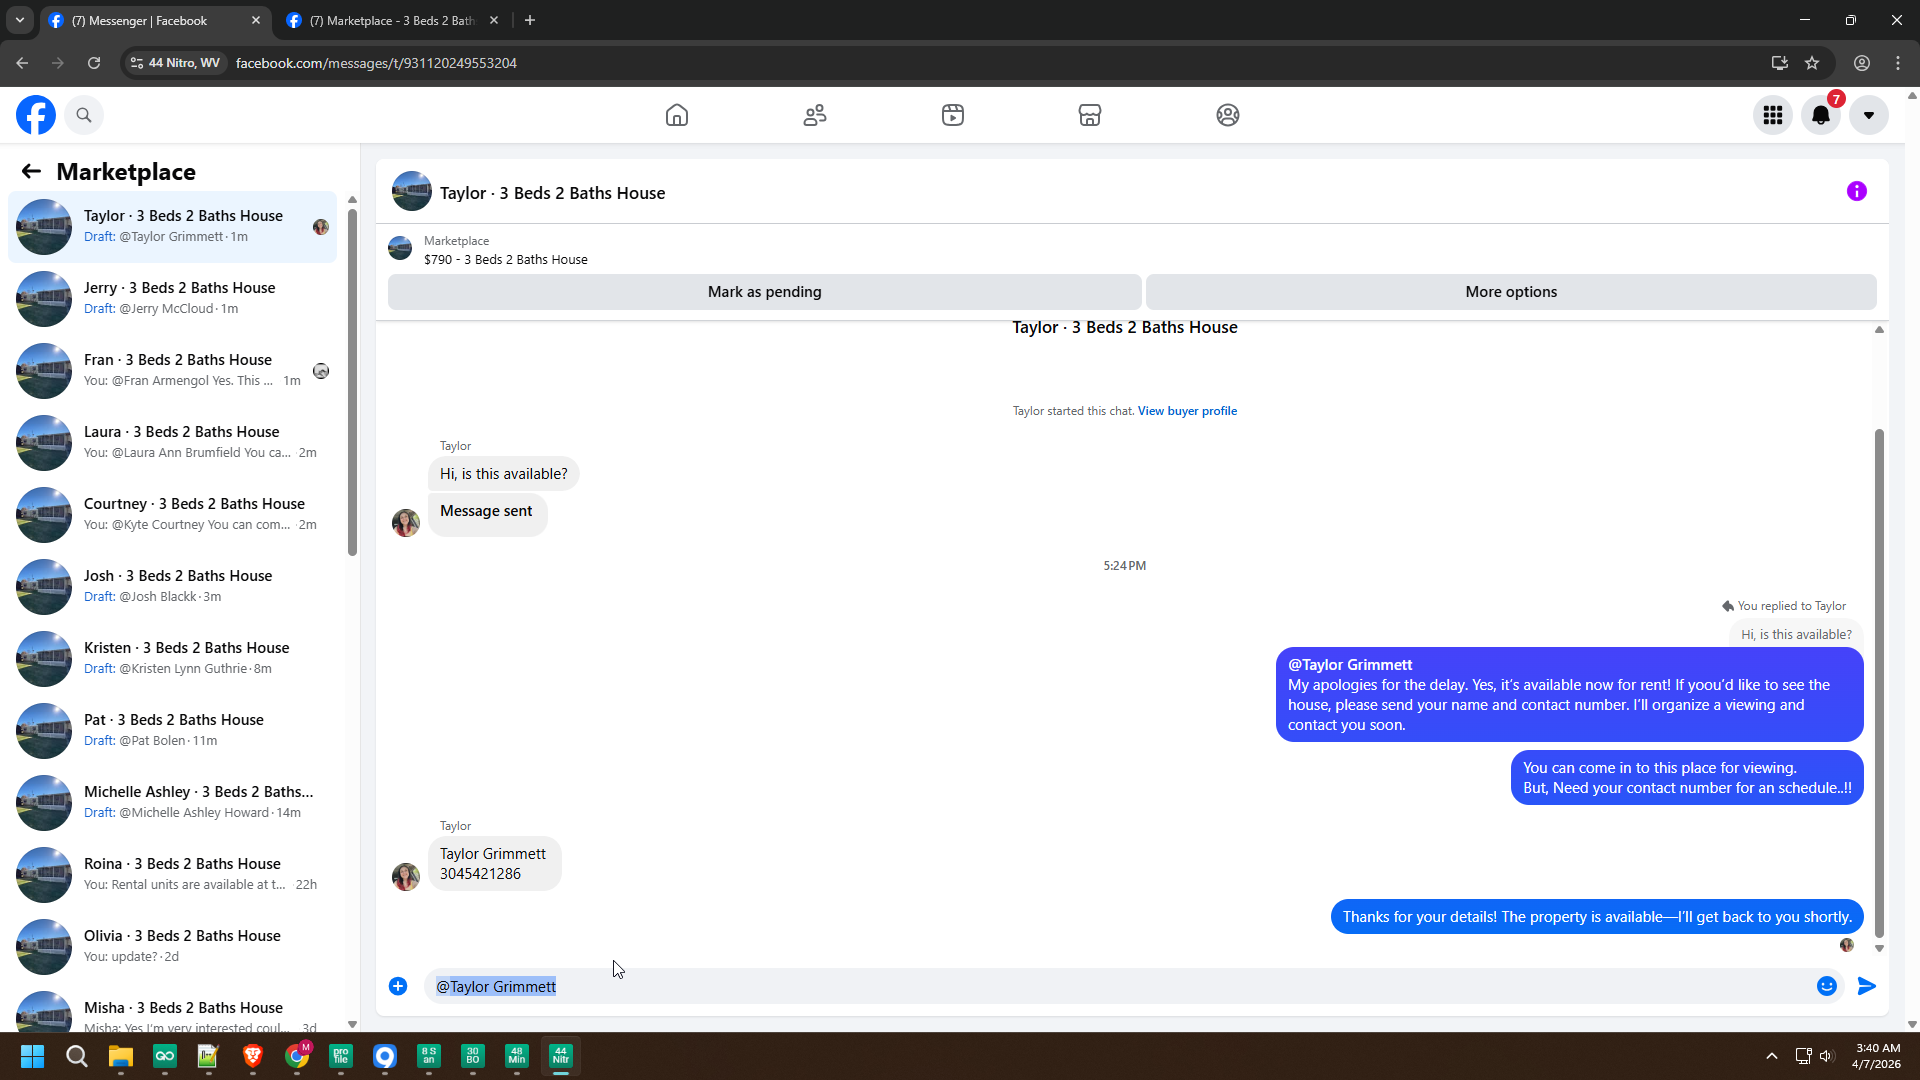Click Mark as pending button

[x=765, y=292]
